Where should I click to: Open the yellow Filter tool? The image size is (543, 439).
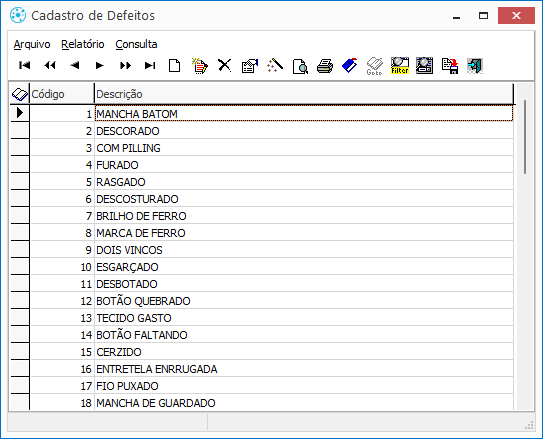tap(400, 66)
